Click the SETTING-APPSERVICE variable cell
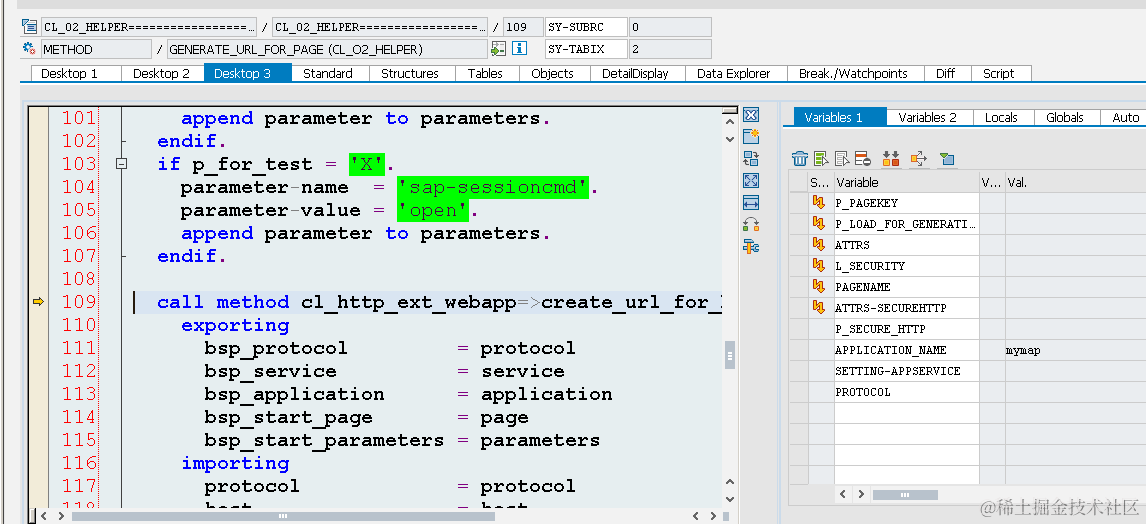The width and height of the screenshot is (1146, 524). point(906,371)
